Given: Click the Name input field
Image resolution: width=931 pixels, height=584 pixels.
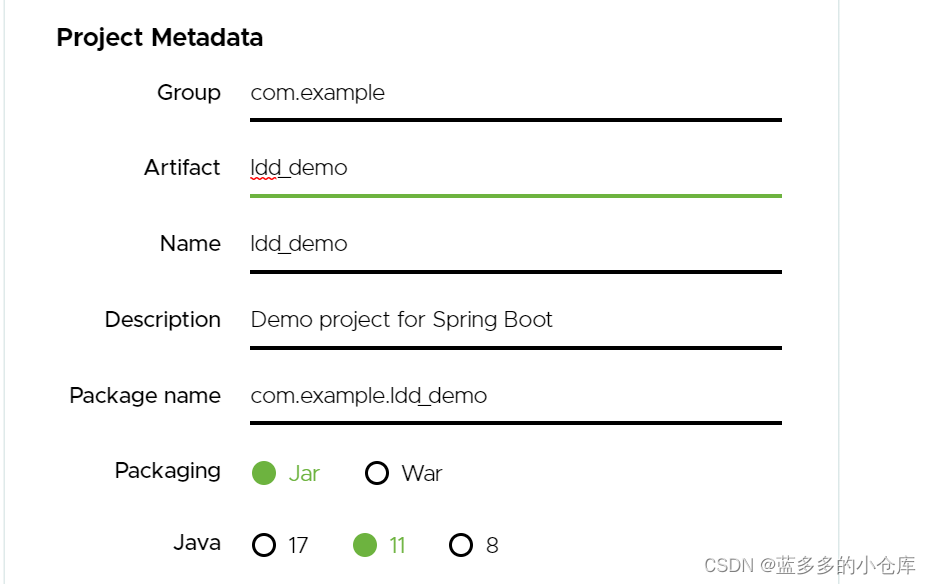Looking at the screenshot, I should tap(500, 246).
